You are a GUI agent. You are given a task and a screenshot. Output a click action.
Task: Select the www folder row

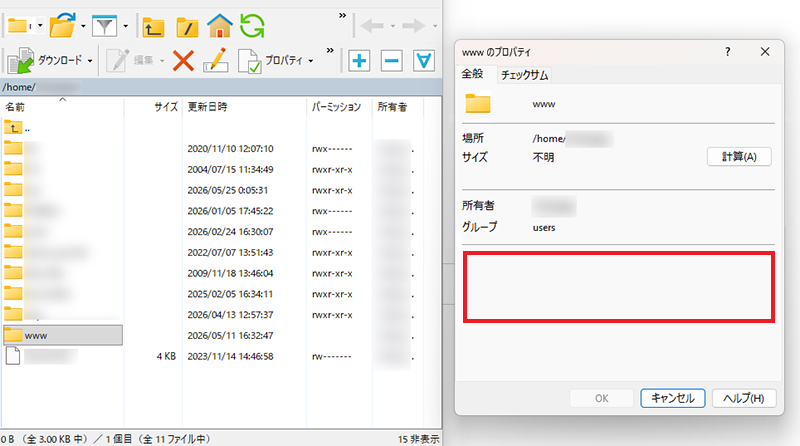point(63,335)
